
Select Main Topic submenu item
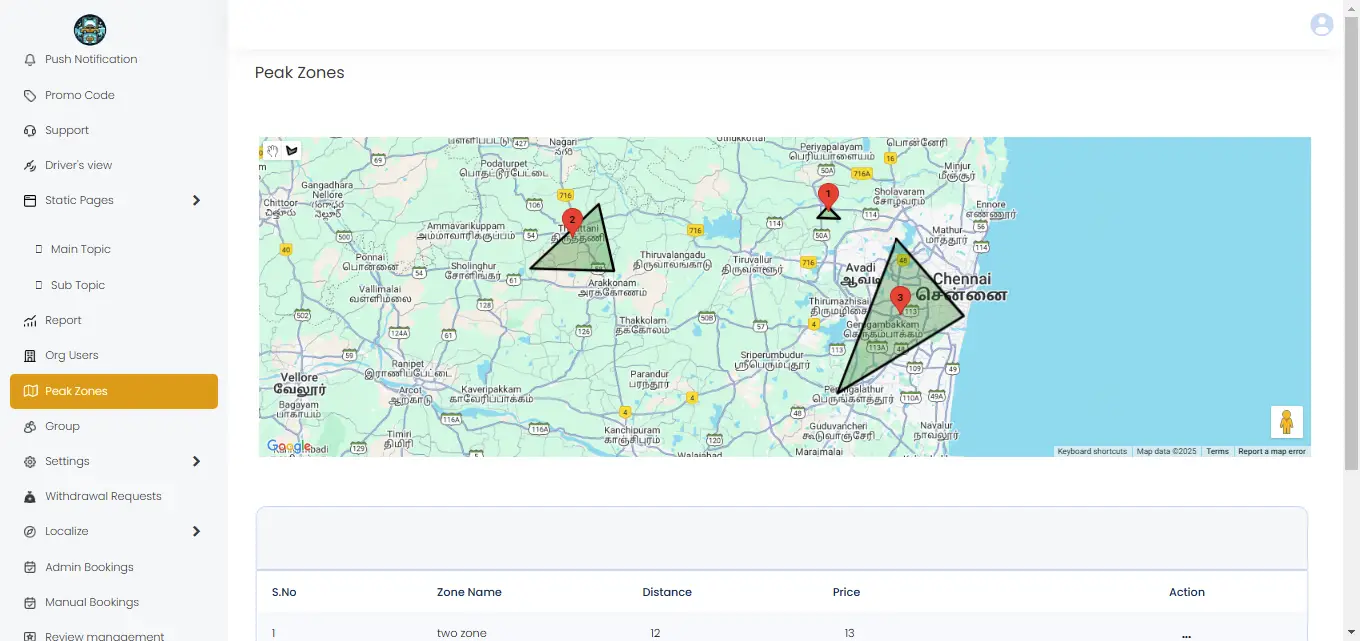coord(81,250)
